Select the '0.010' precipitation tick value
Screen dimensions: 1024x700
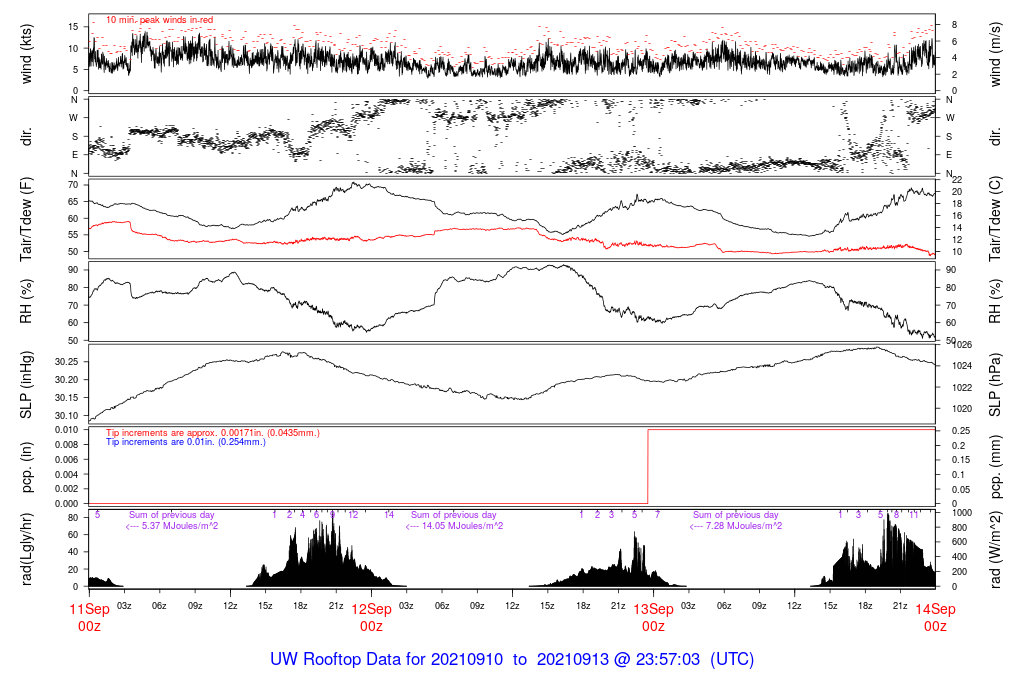click(67, 430)
